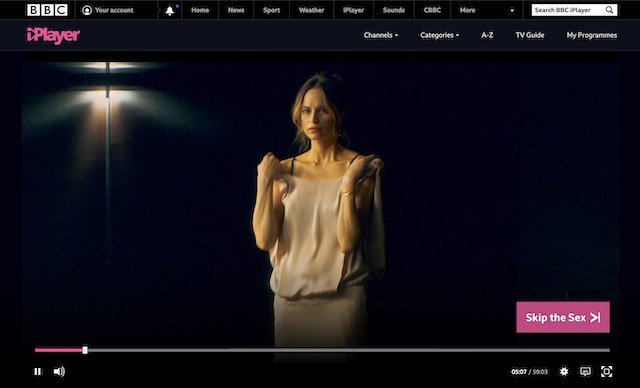This screenshot has width=640, height=388.
Task: Focus the Search BBC iPlayer field
Action: [568, 10]
